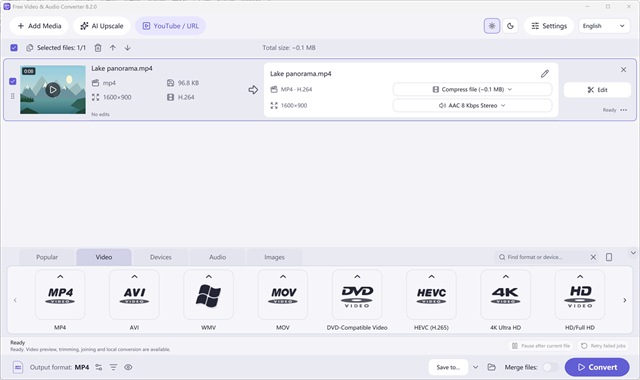This screenshot has height=380, width=640.
Task: Toggle the preview eye icon
Action: (x=128, y=367)
